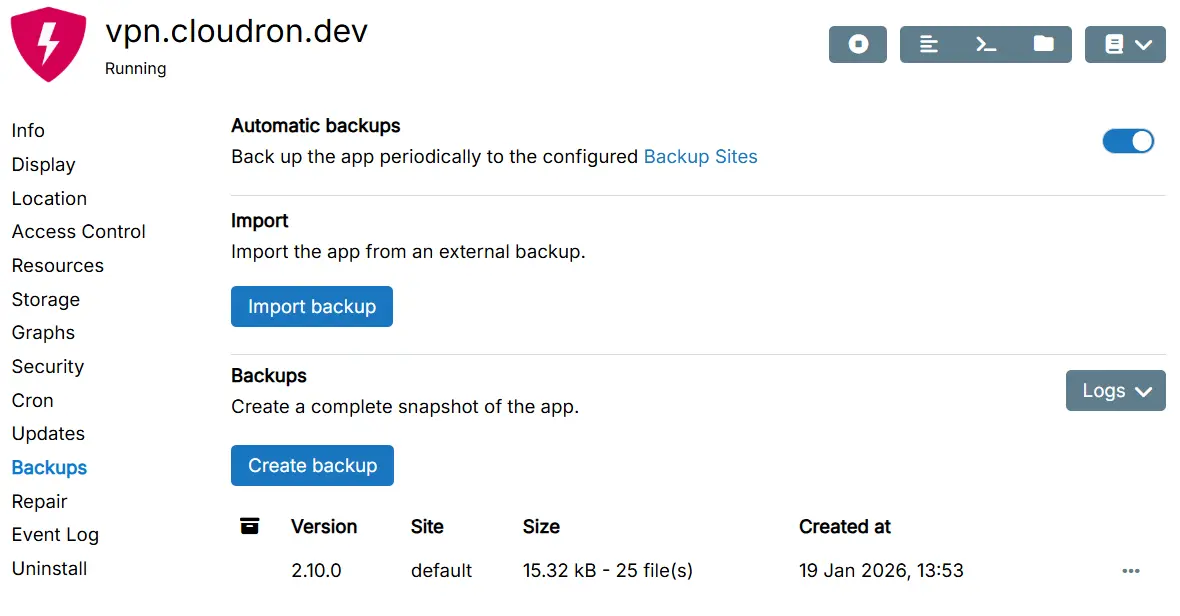Screen dimensions: 1180x616
Task: Open the file manager folder icon
Action: tap(1043, 44)
